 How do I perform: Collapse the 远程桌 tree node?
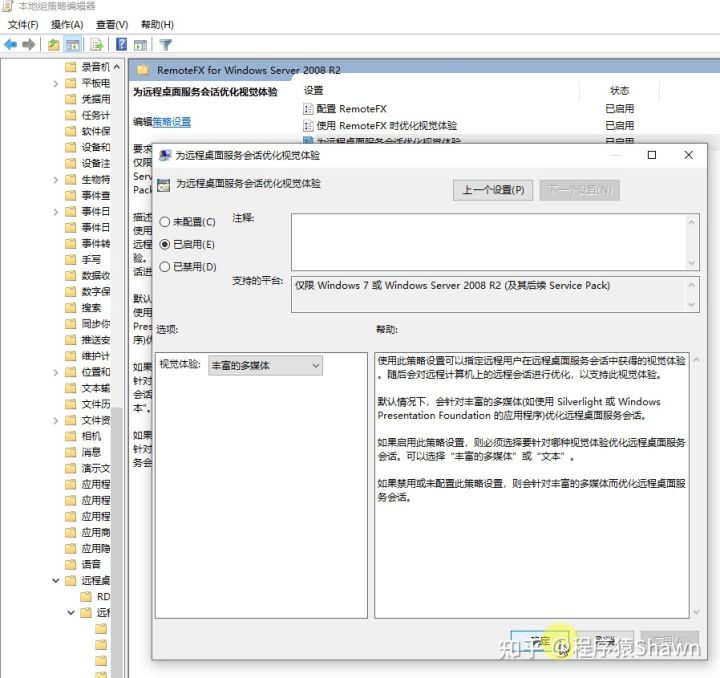pyautogui.click(x=56, y=581)
